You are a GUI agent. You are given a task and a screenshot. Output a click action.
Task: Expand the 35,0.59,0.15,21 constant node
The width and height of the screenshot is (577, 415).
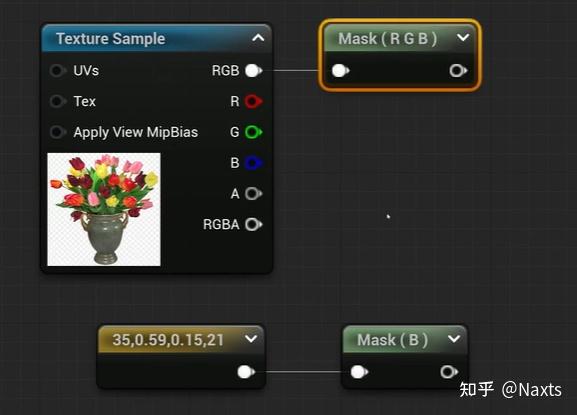tap(251, 339)
